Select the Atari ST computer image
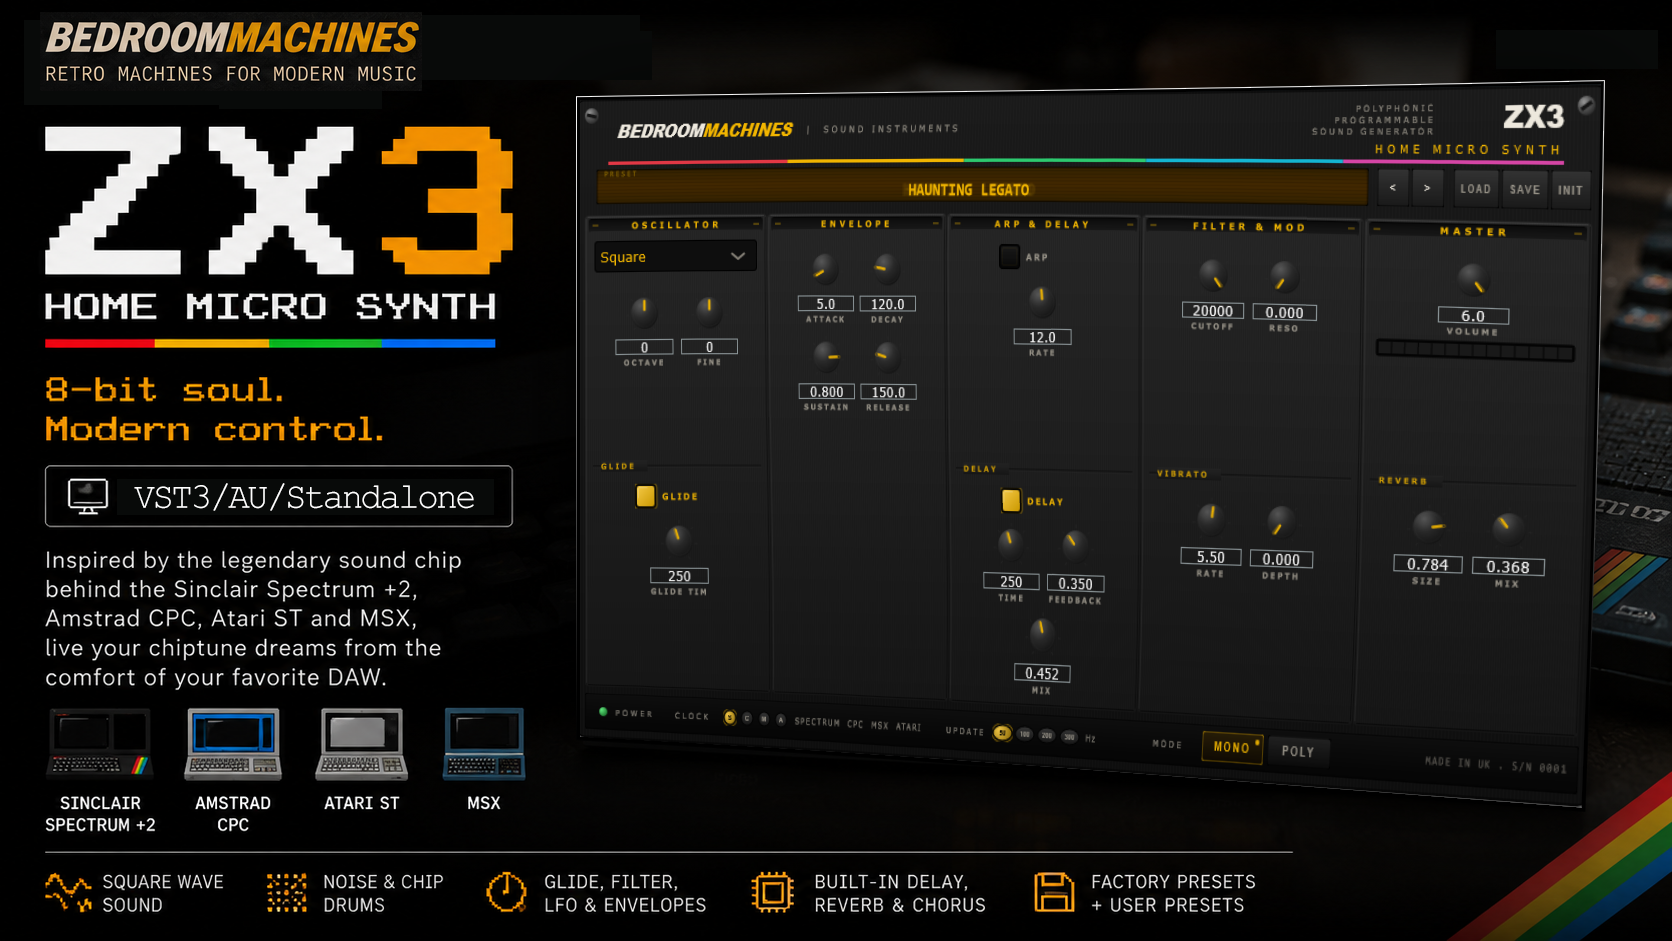This screenshot has width=1672, height=941. [x=362, y=744]
